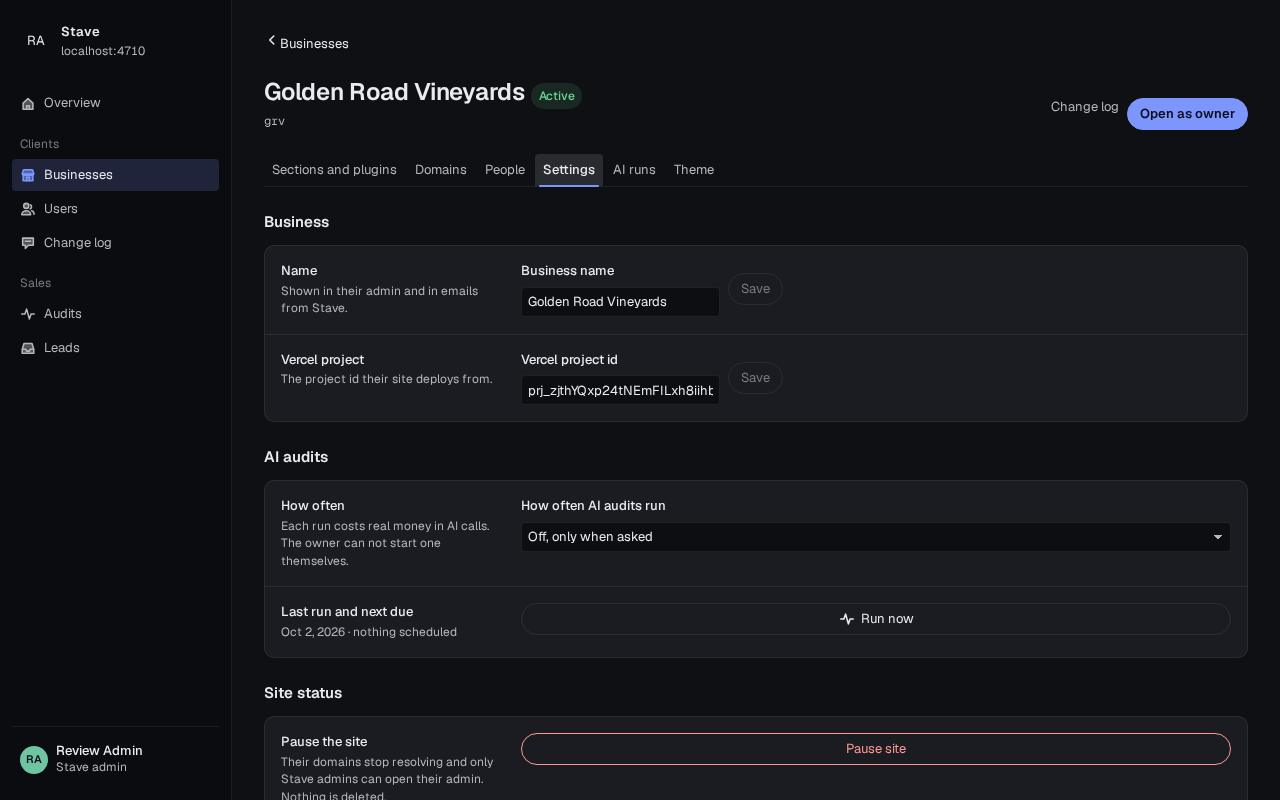Viewport: 1280px width, 800px height.
Task: Open the Audits pulse icon
Action: (28, 314)
